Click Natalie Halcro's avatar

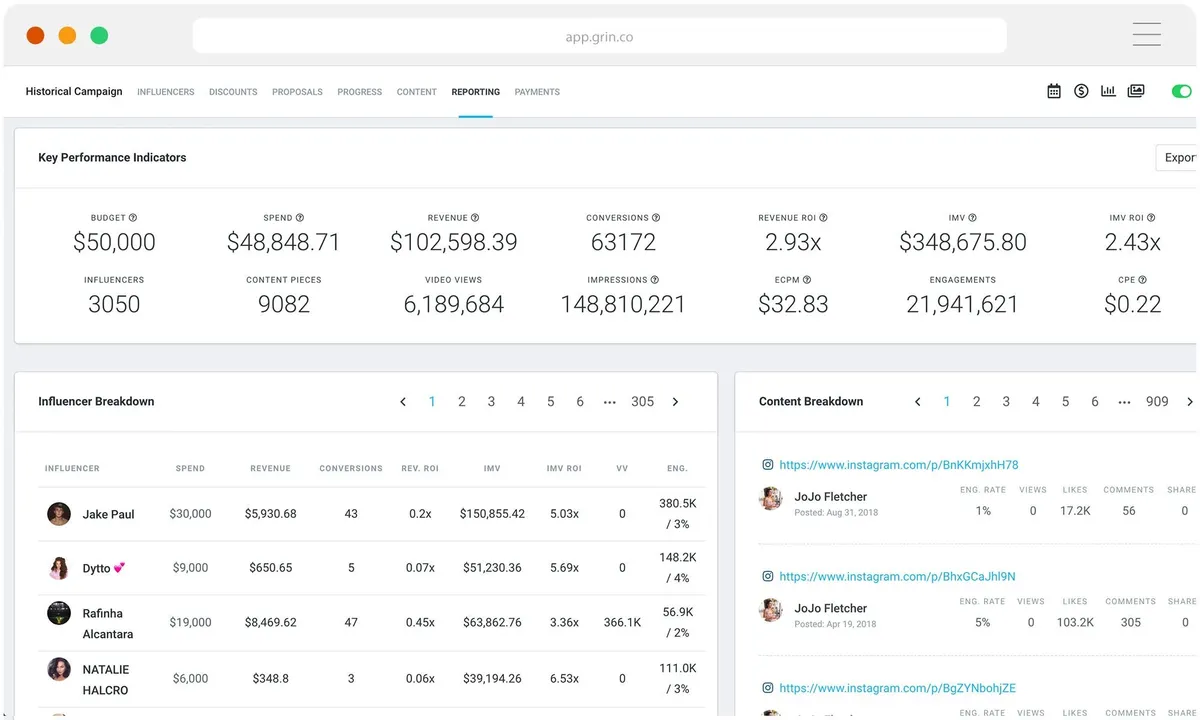pyautogui.click(x=59, y=669)
